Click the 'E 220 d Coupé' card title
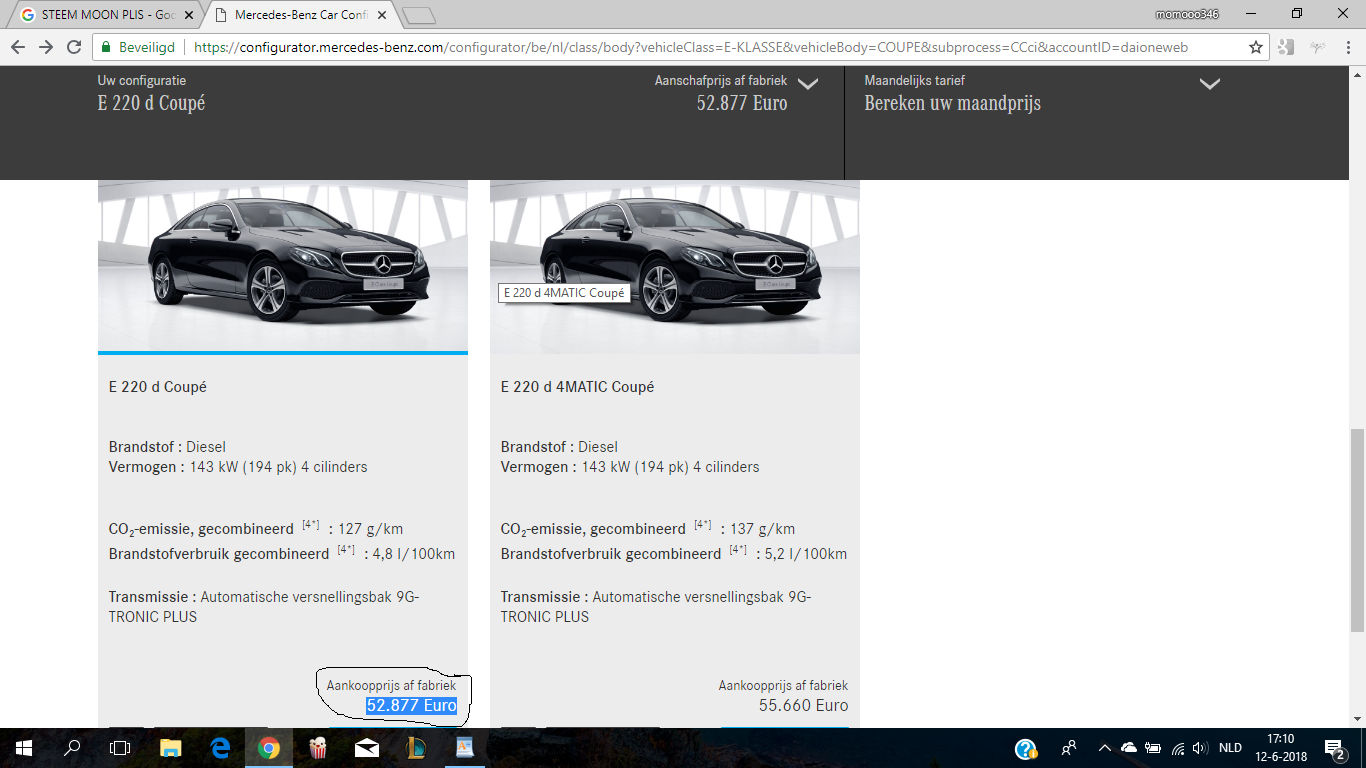Viewport: 1366px width, 768px height. (x=158, y=387)
